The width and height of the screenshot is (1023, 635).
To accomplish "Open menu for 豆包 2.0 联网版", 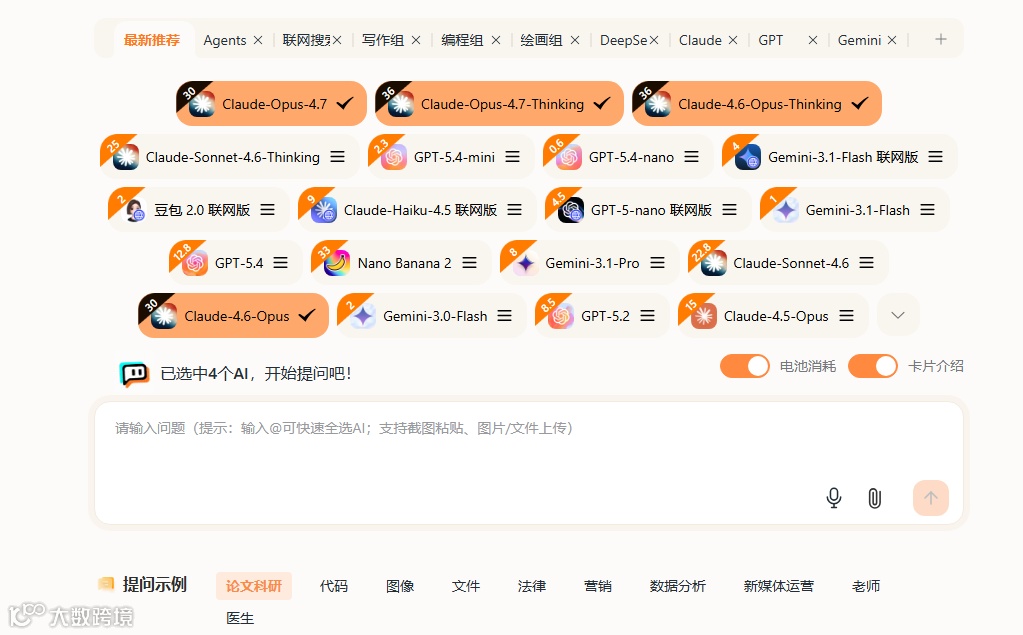I will 267,209.
